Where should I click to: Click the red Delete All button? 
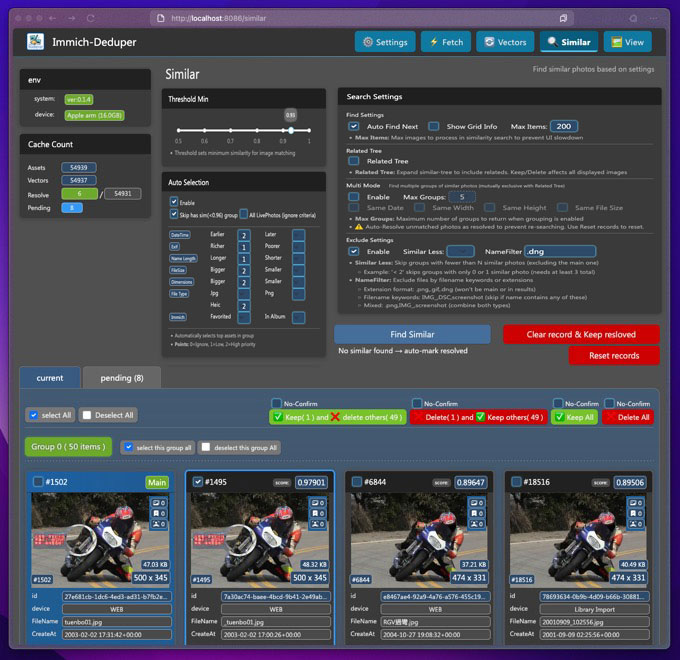pyautogui.click(x=628, y=417)
